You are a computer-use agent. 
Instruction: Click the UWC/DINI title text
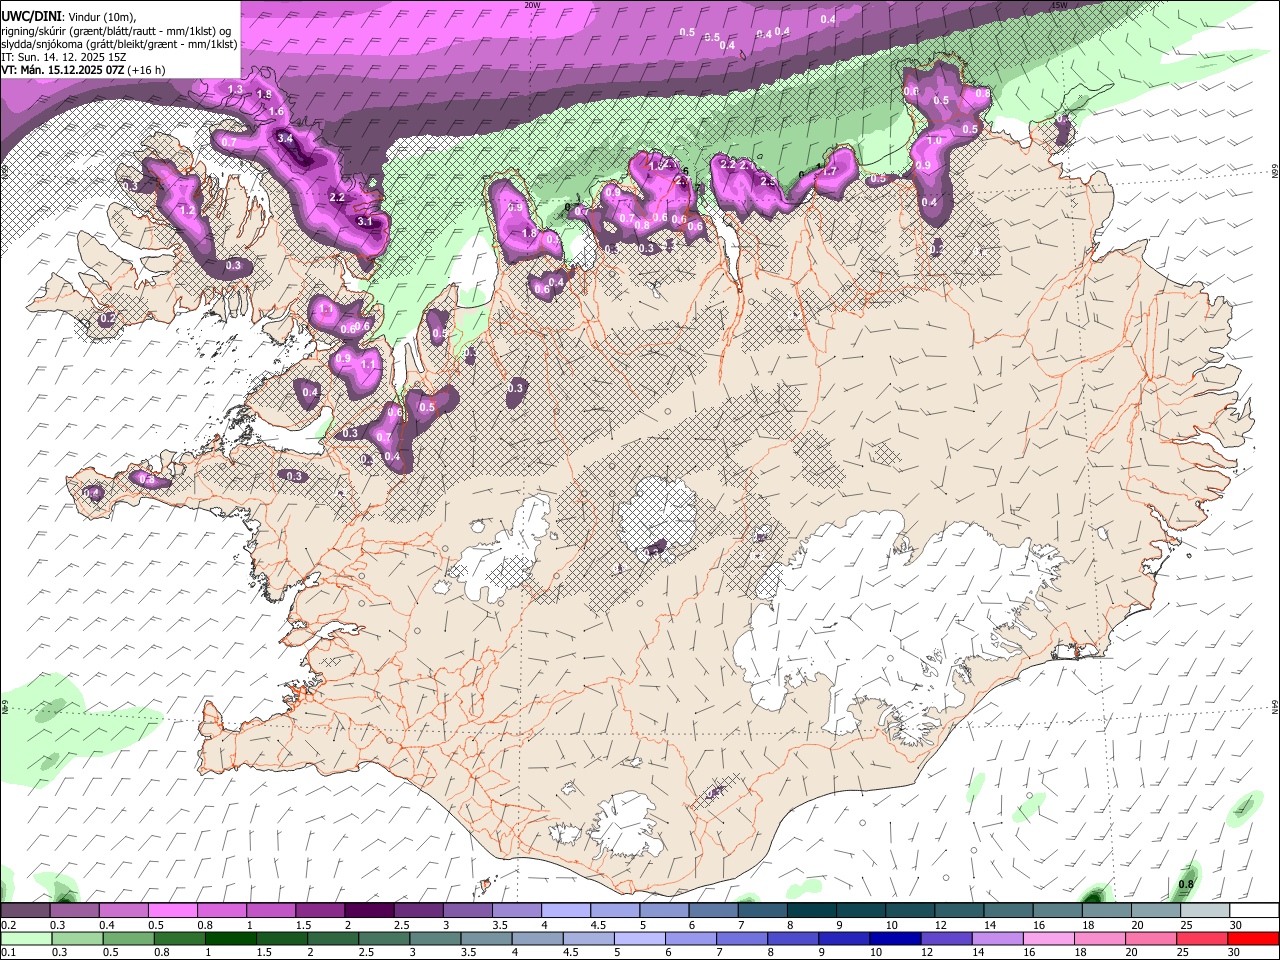[30, 17]
